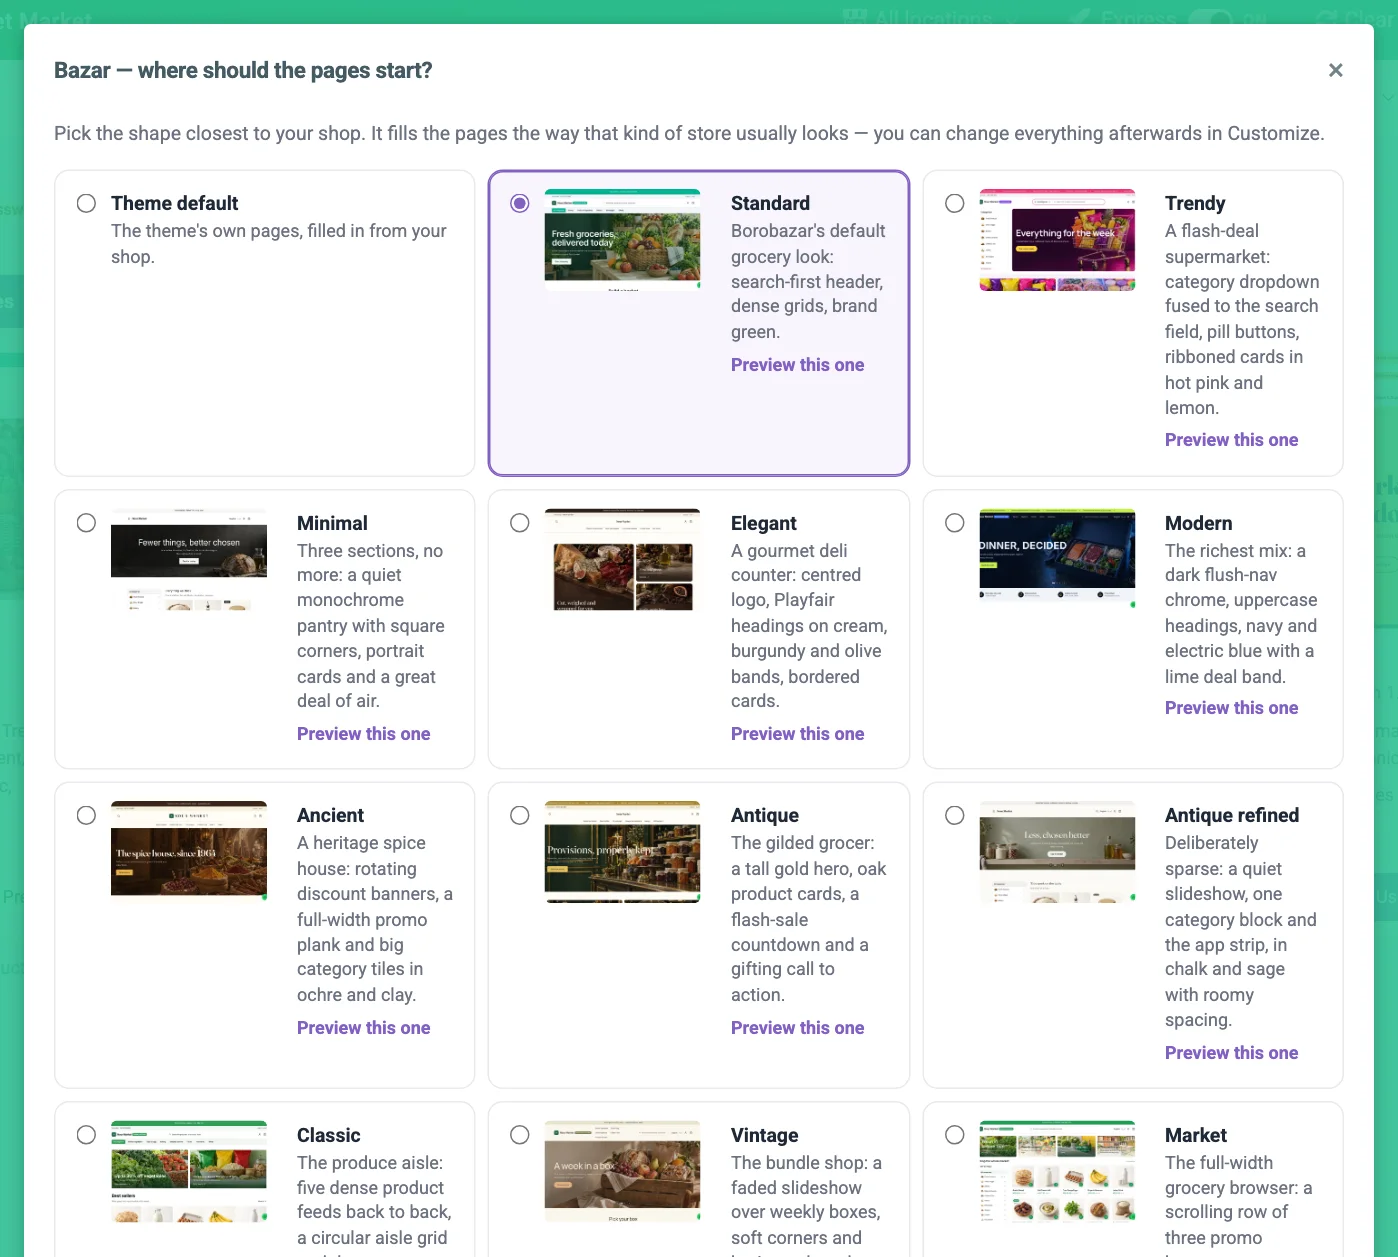Choose the Antique refined radio button
The image size is (1398, 1257).
tap(955, 815)
